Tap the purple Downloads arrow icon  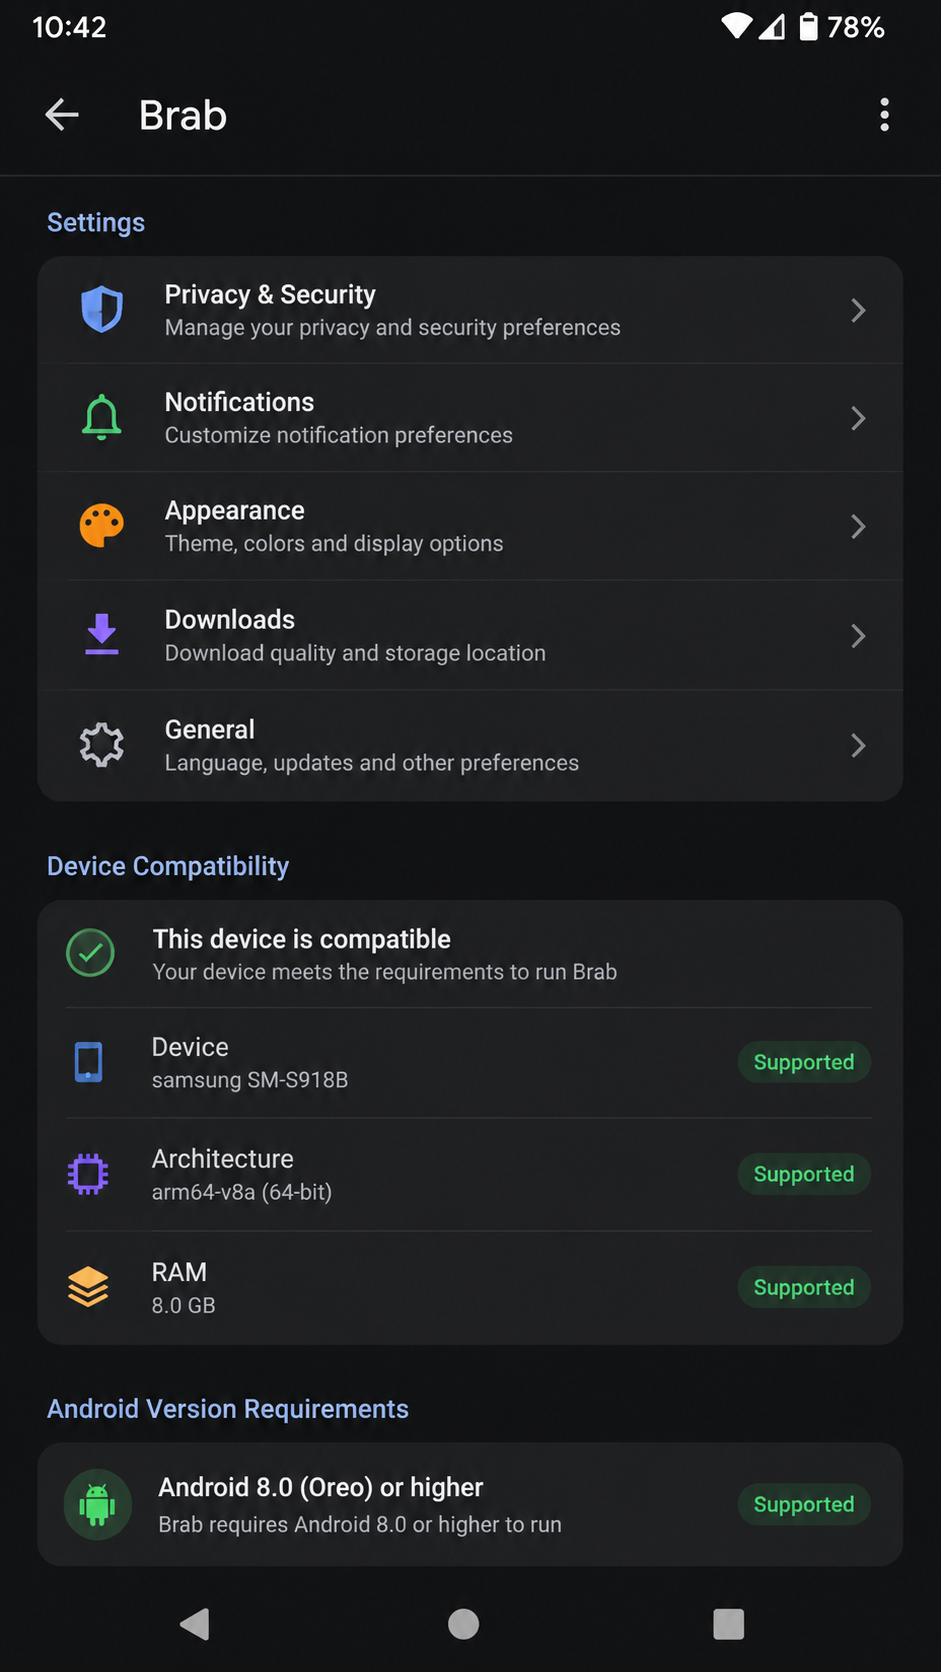pyautogui.click(x=102, y=635)
